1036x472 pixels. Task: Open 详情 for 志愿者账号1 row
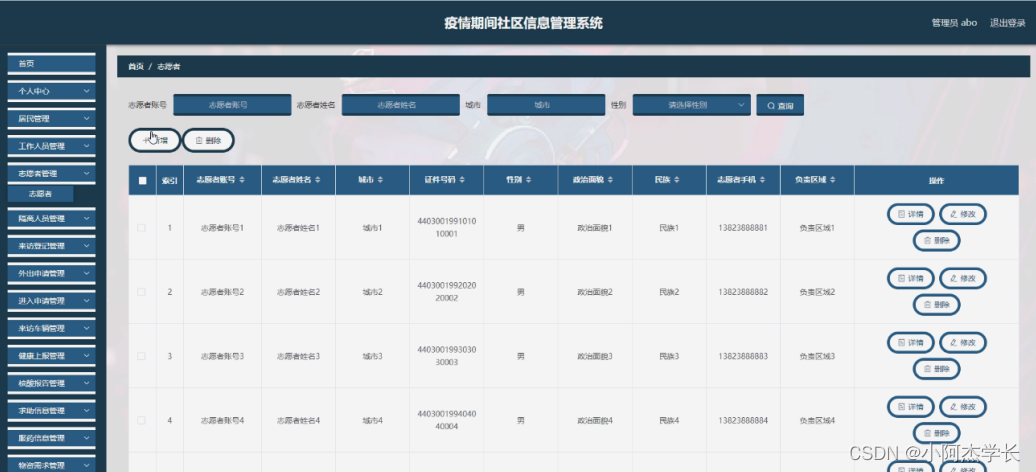pyautogui.click(x=910, y=214)
